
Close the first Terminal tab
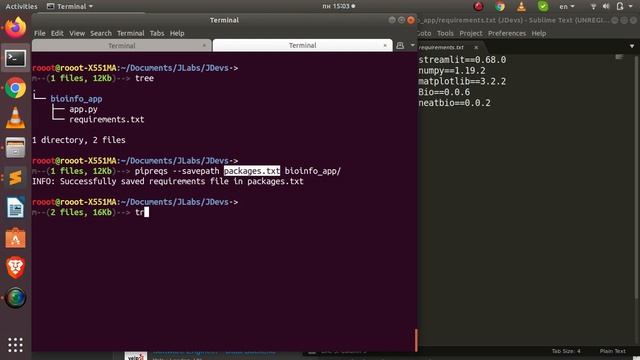coord(204,45)
